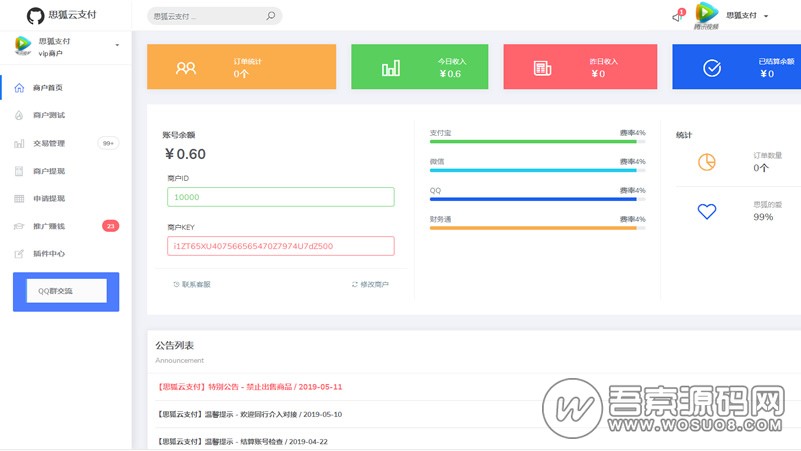Expand the vip商户 sidebar profile dropdown
801x451 pixels.
117,46
